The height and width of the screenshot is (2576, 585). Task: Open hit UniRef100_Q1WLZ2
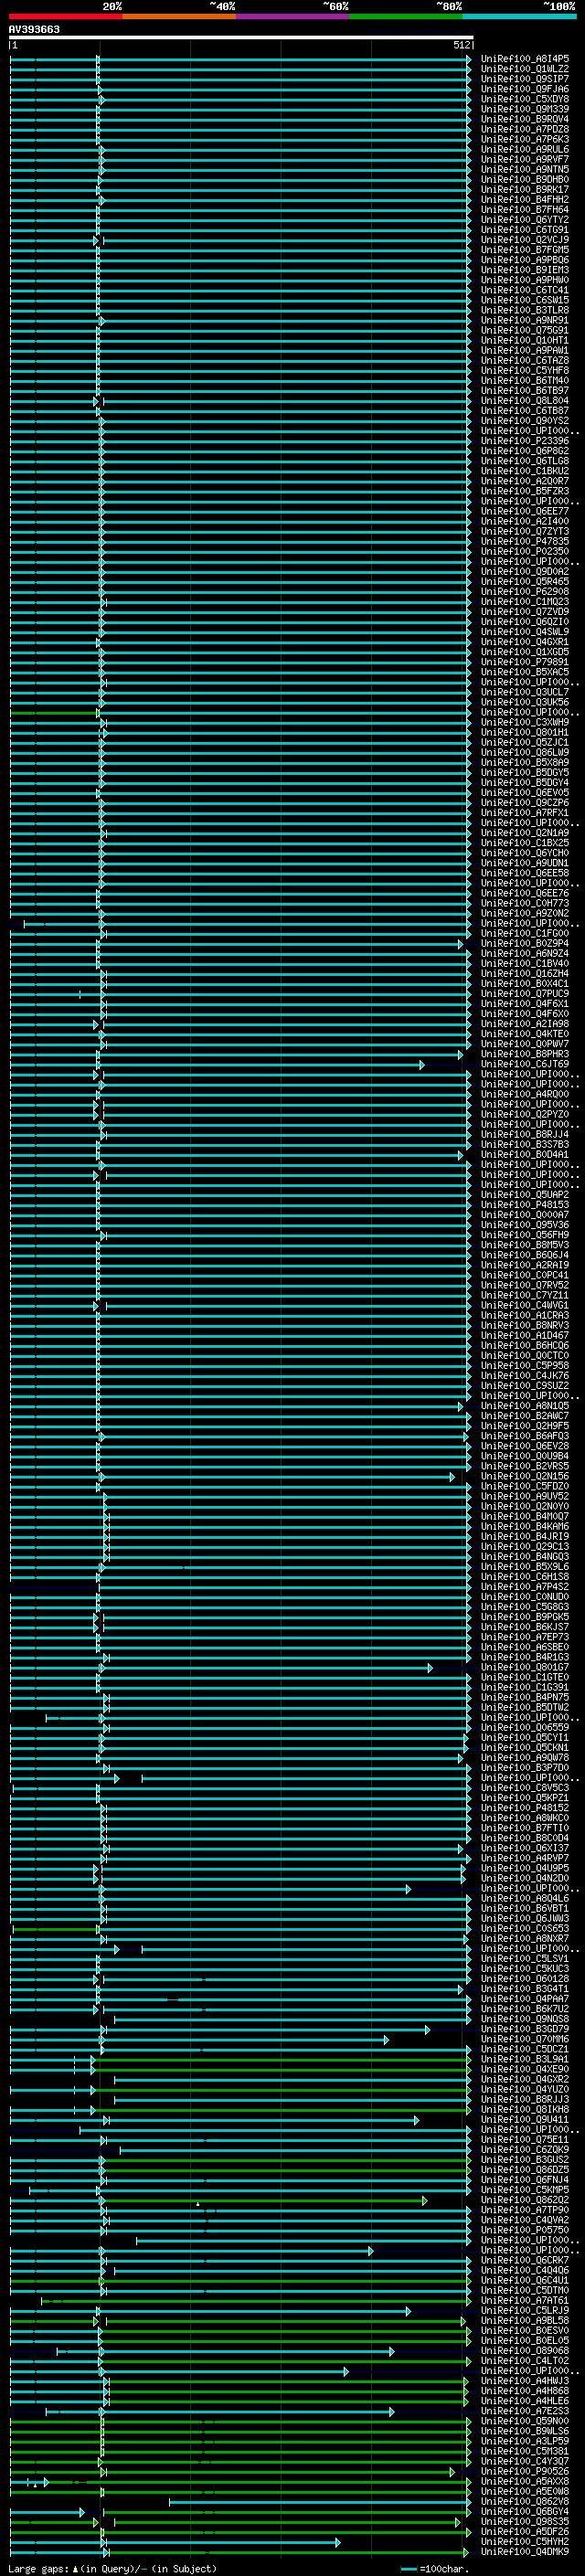[525, 69]
